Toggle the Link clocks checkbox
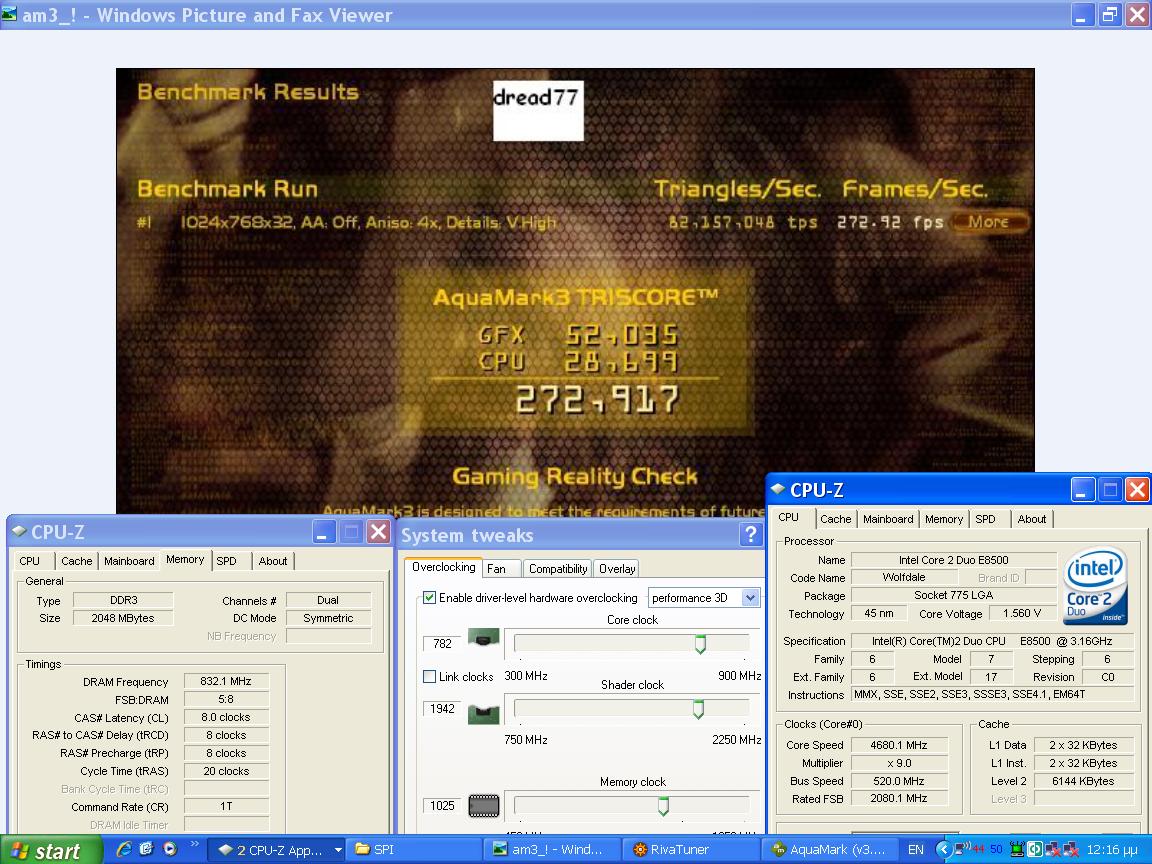1152x864 pixels. pos(430,677)
